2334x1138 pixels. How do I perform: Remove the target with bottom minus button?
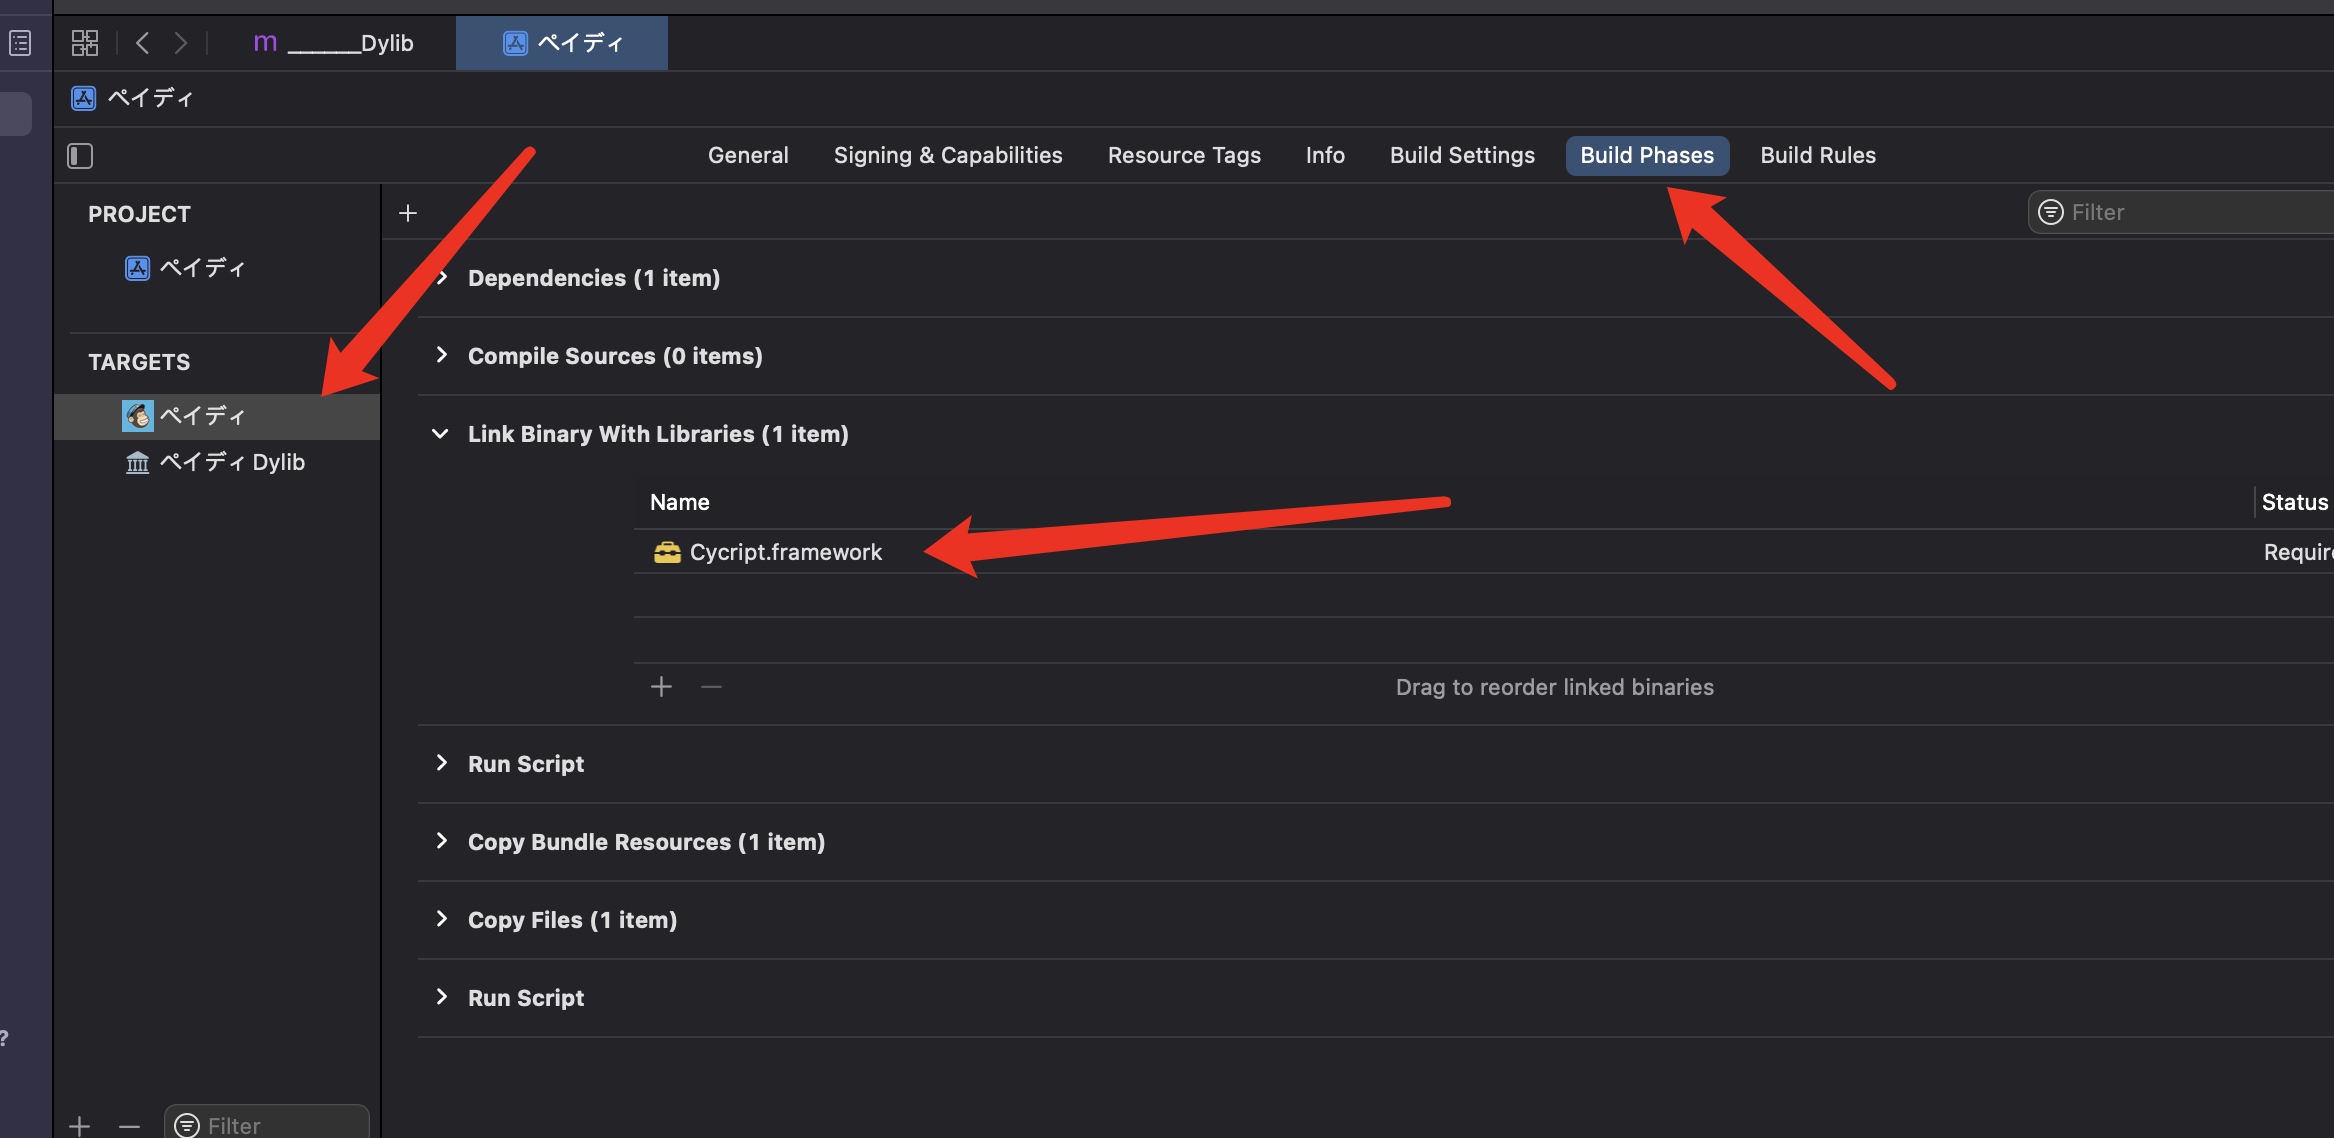coord(129,1126)
